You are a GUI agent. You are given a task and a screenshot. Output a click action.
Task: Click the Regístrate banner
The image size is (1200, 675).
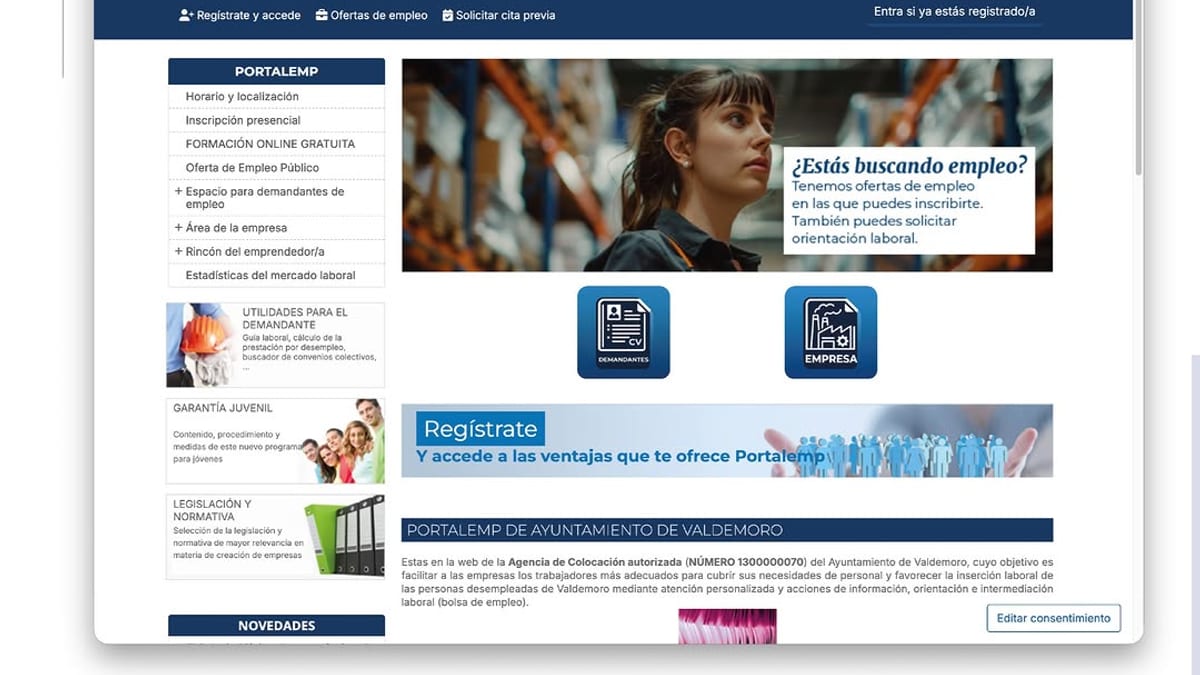pyautogui.click(x=727, y=441)
